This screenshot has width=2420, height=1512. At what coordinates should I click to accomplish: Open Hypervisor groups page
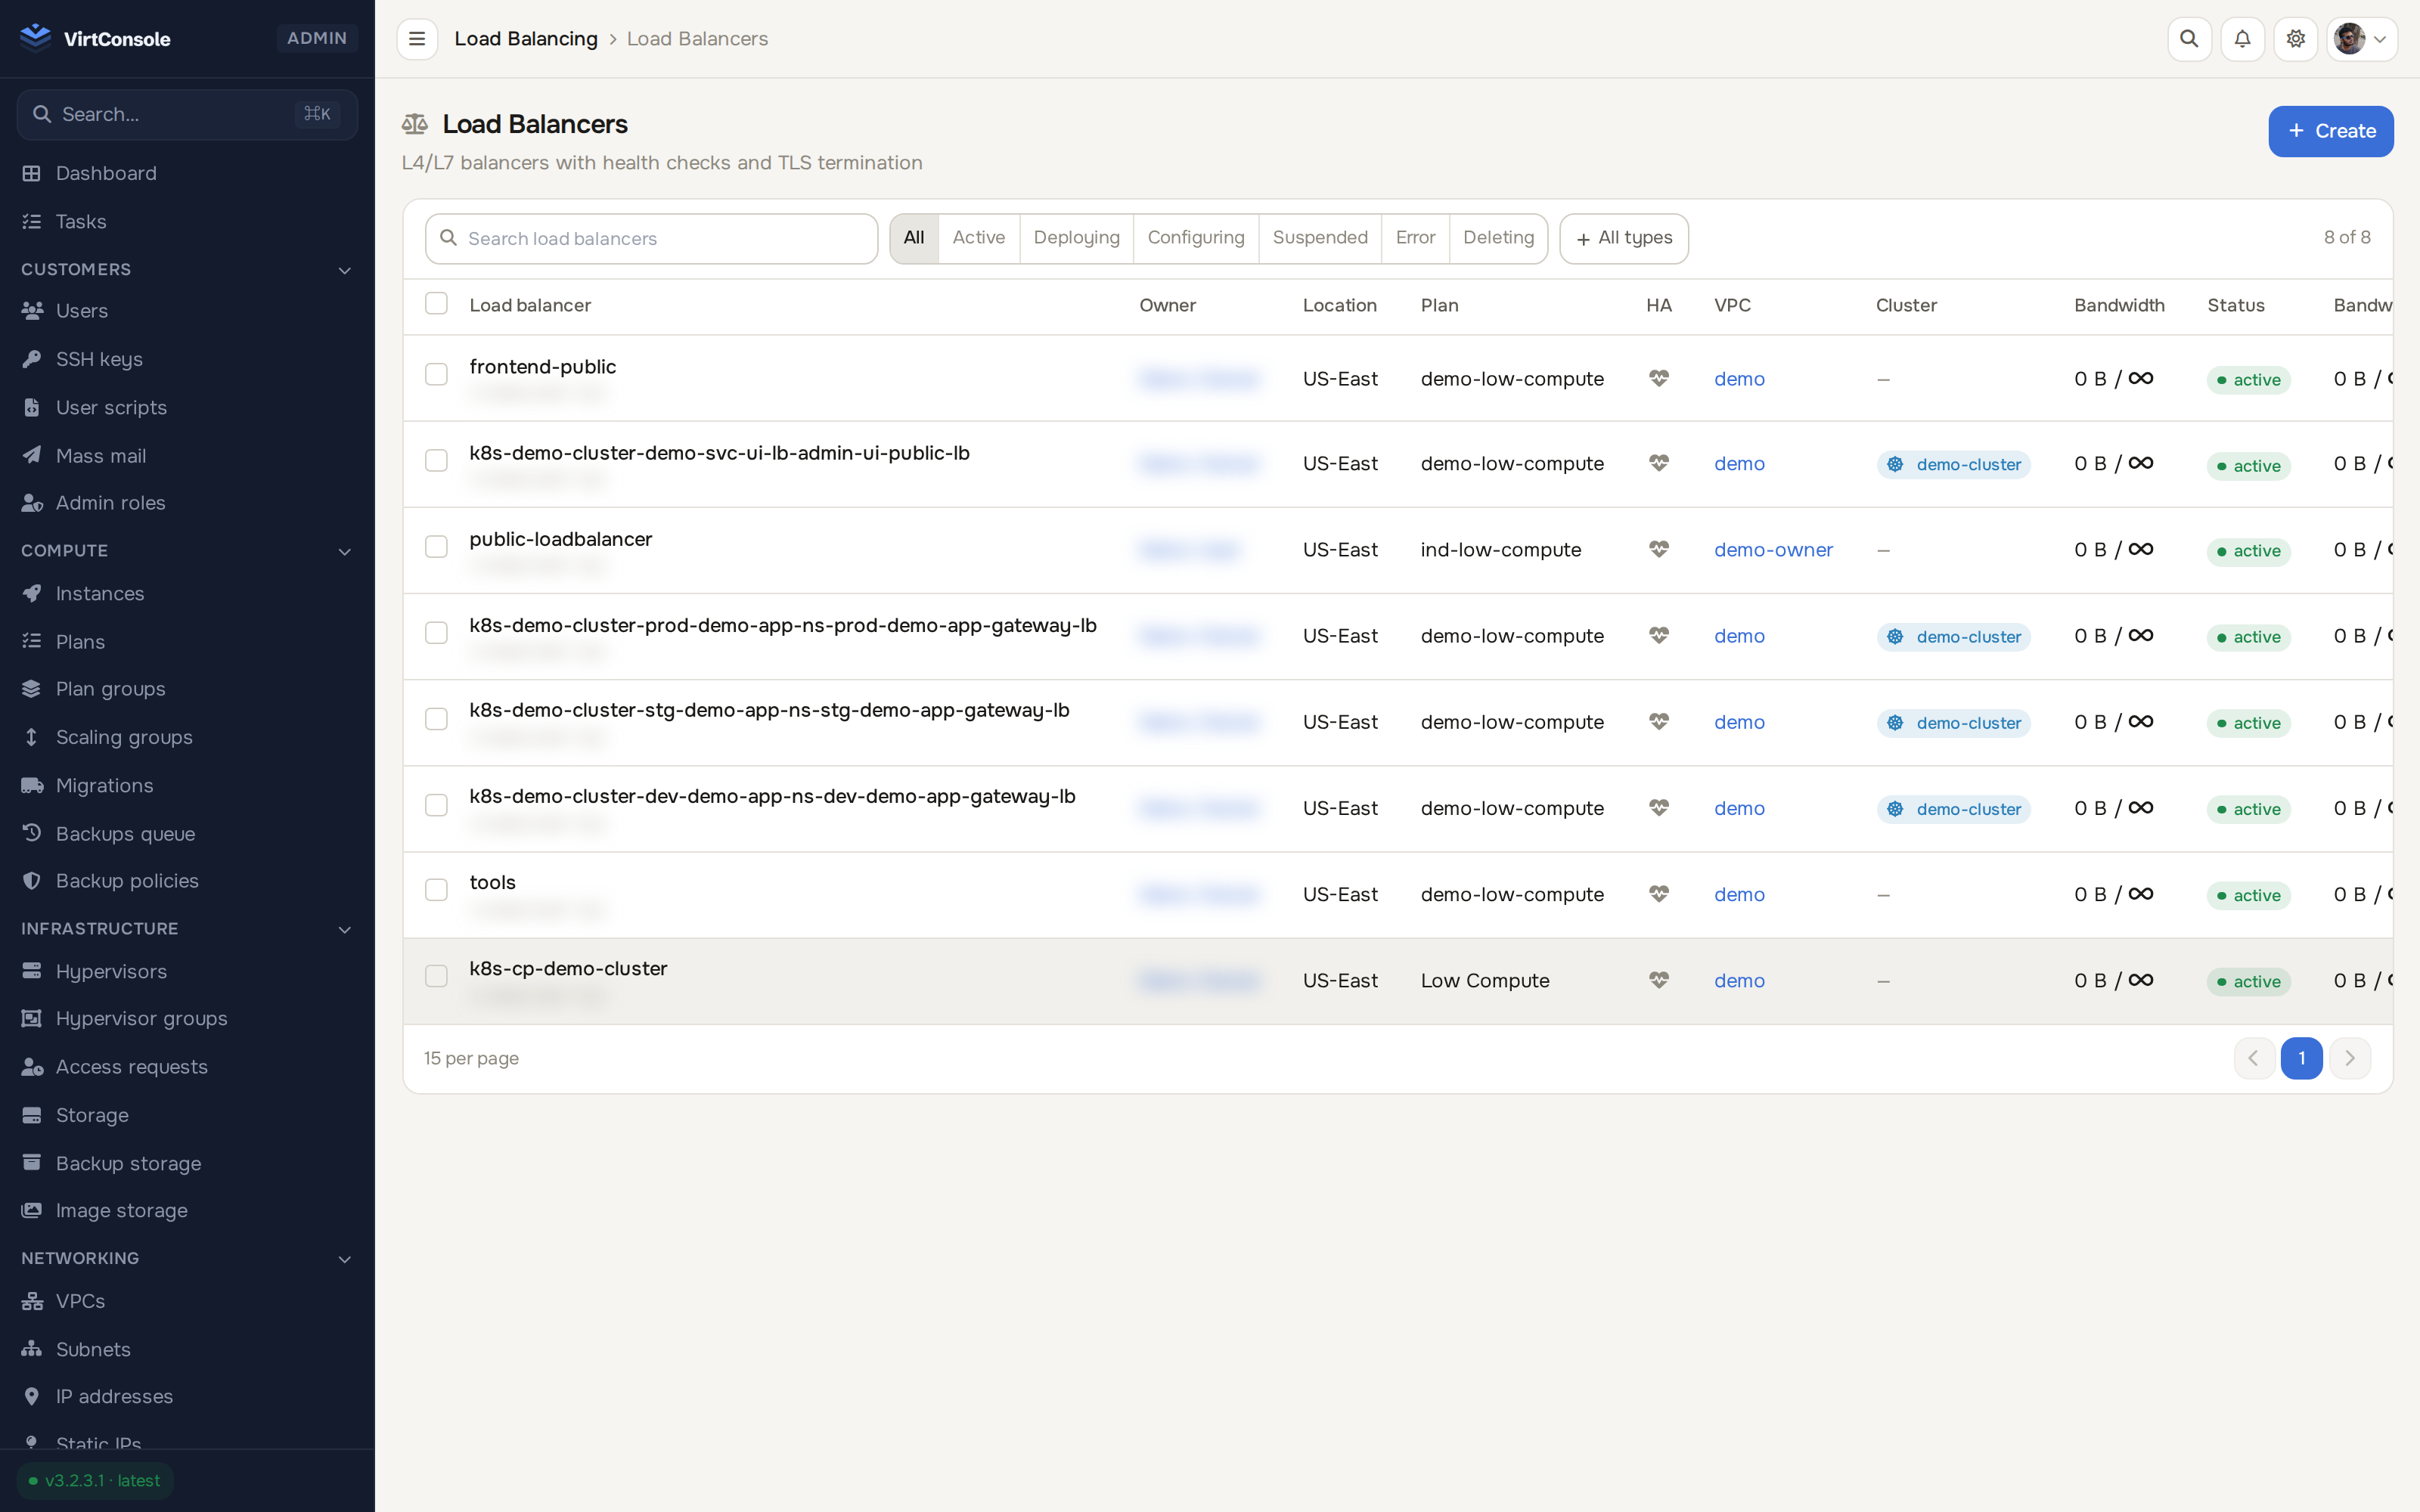tap(187, 1019)
